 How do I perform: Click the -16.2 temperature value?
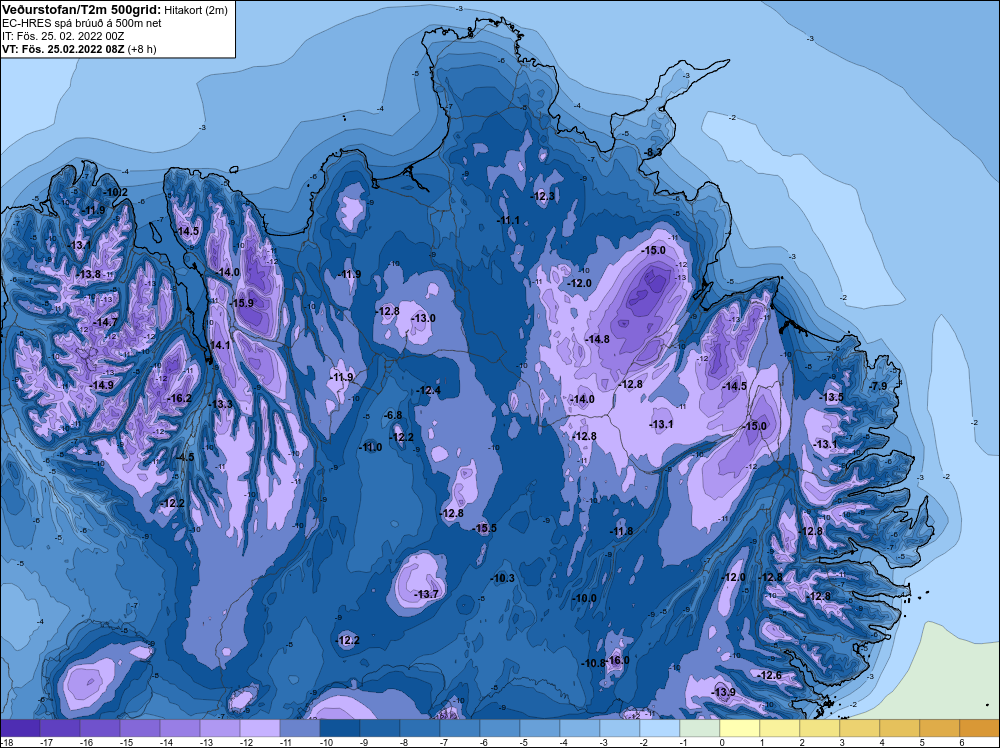coord(179,399)
